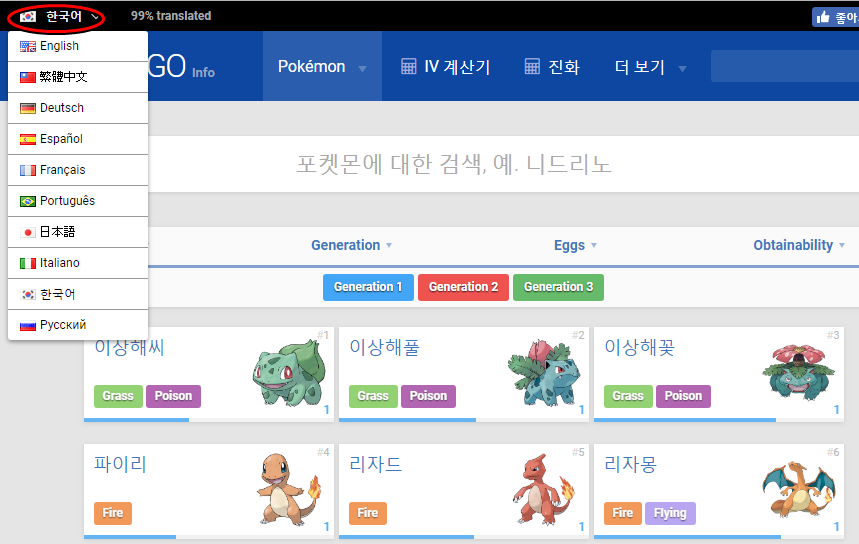Screen dimensions: 859x544
Task: Click the Charmeleon image on 리자드 card
Action: (544, 490)
